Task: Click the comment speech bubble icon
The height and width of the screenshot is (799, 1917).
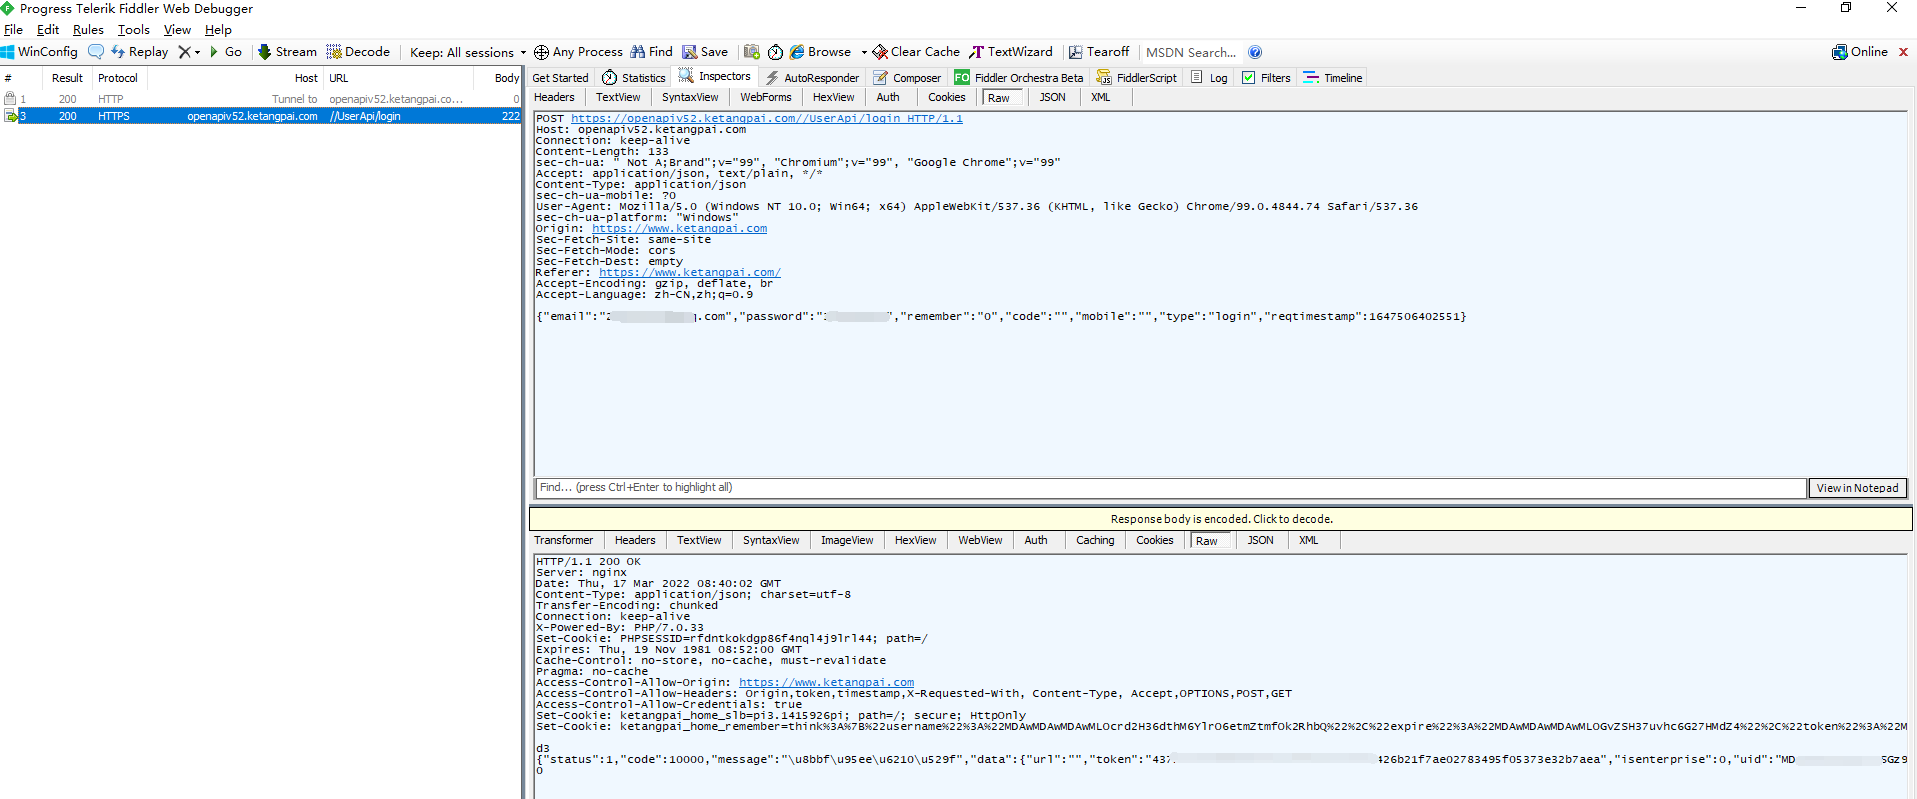Action: point(96,52)
